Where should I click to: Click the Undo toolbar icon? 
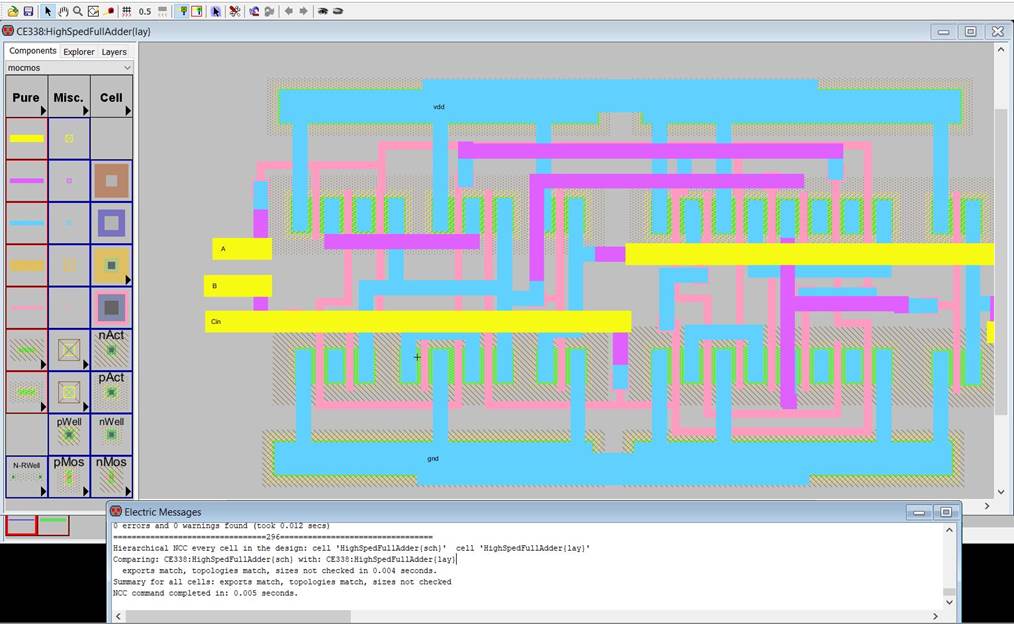[254, 11]
